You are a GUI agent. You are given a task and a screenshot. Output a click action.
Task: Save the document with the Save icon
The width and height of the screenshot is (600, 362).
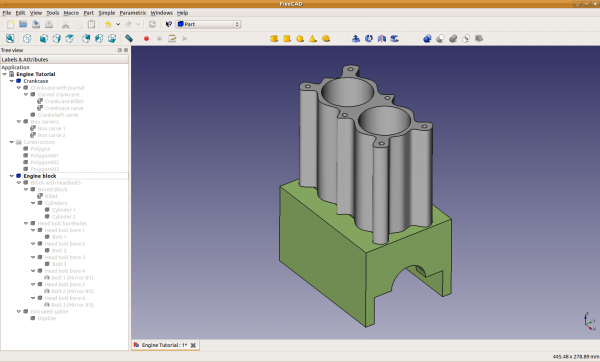36,24
